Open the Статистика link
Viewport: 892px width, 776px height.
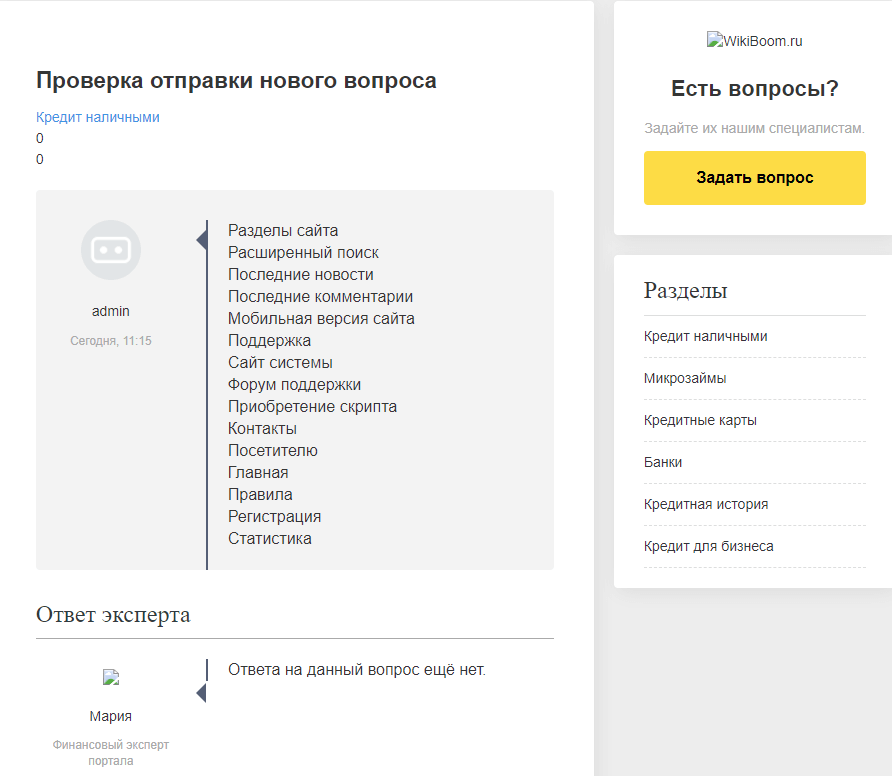pyautogui.click(x=269, y=538)
